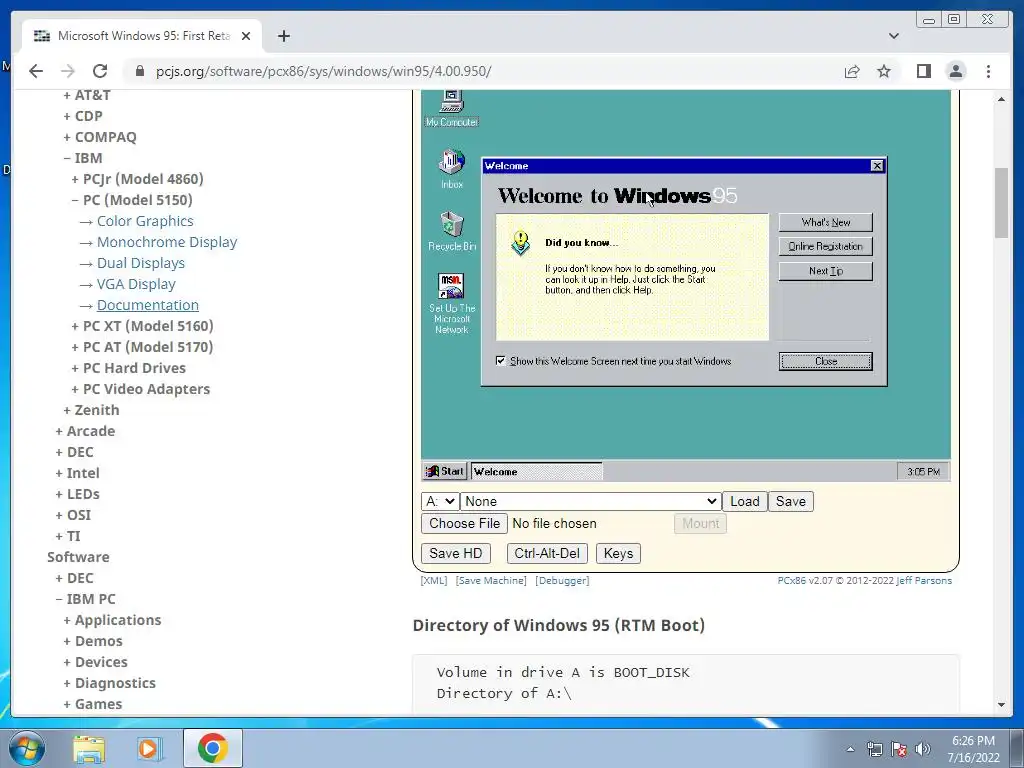Open the Chrome profile avatar
The image size is (1024, 768).
955,71
